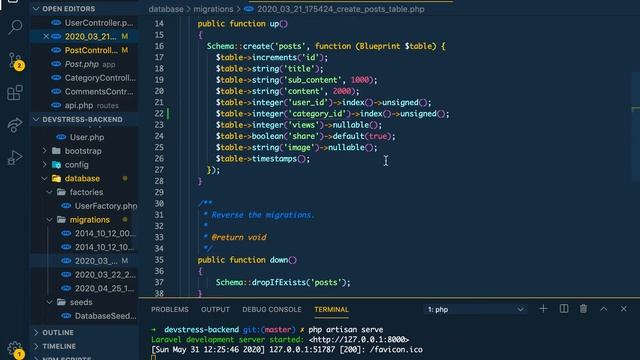The width and height of the screenshot is (640, 360).
Task: Select the 2020_03_... M migration file
Action: click(84, 260)
